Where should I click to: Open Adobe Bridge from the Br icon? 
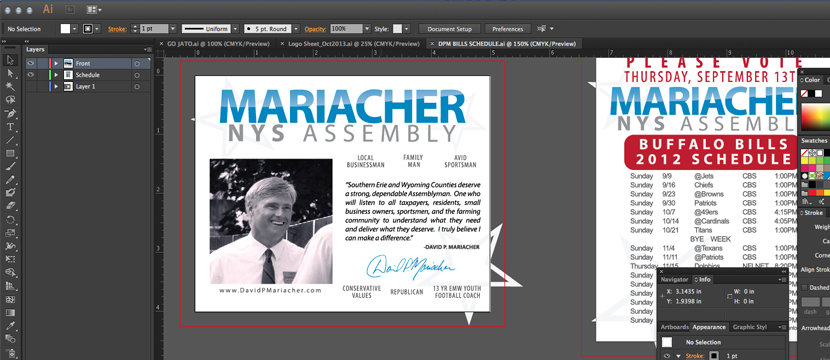tap(71, 10)
